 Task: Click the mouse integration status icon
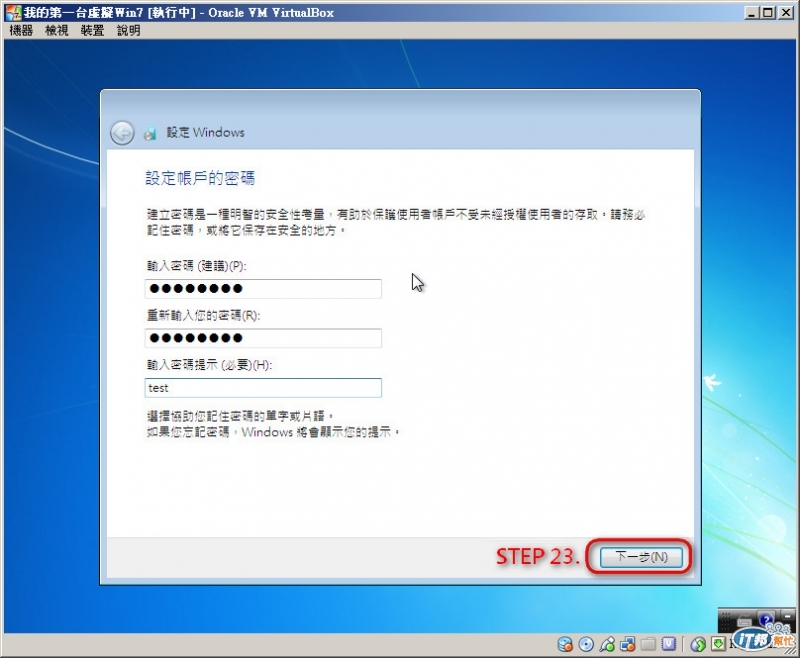coord(698,645)
